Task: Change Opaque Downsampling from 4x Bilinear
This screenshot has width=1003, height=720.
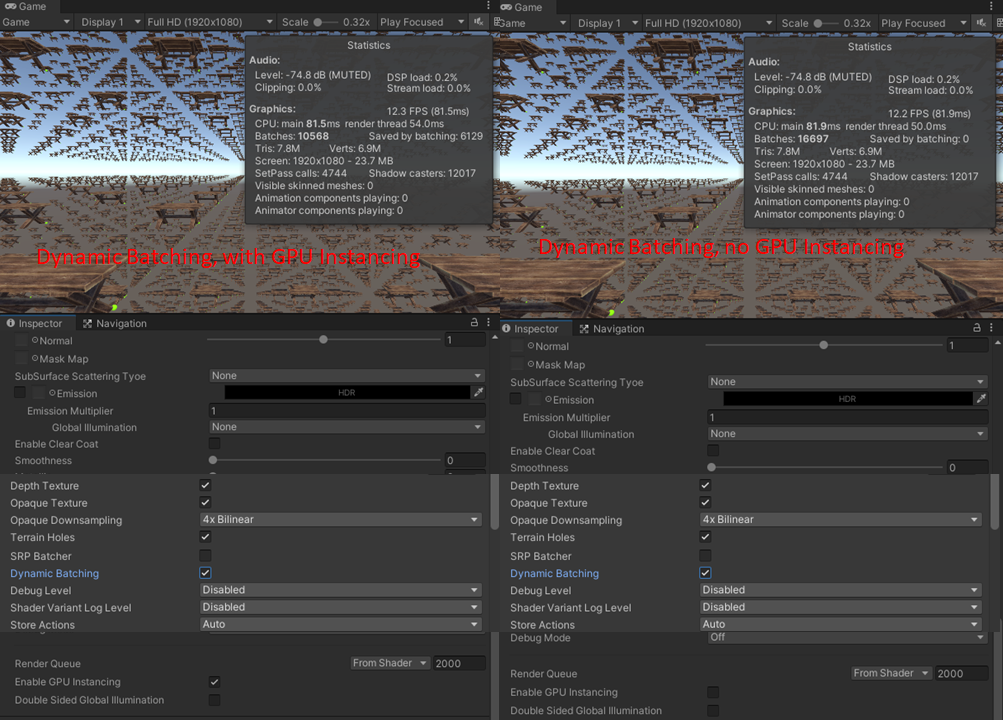Action: point(340,519)
